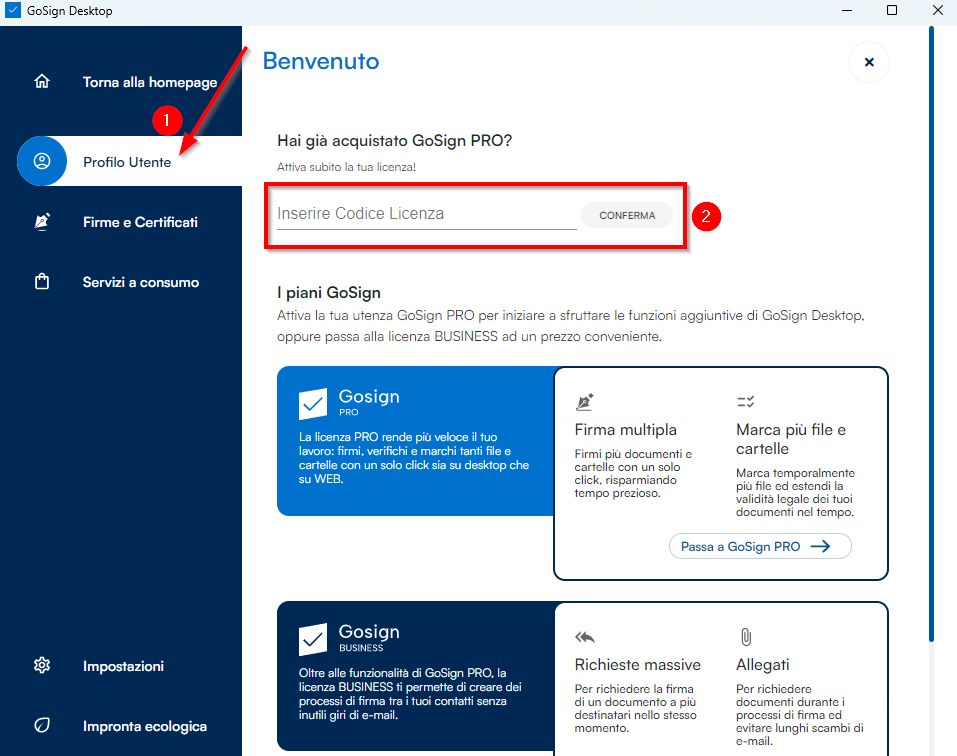Click the Marca più file checklist icon
Viewport: 957px width, 756px height.
click(x=745, y=402)
